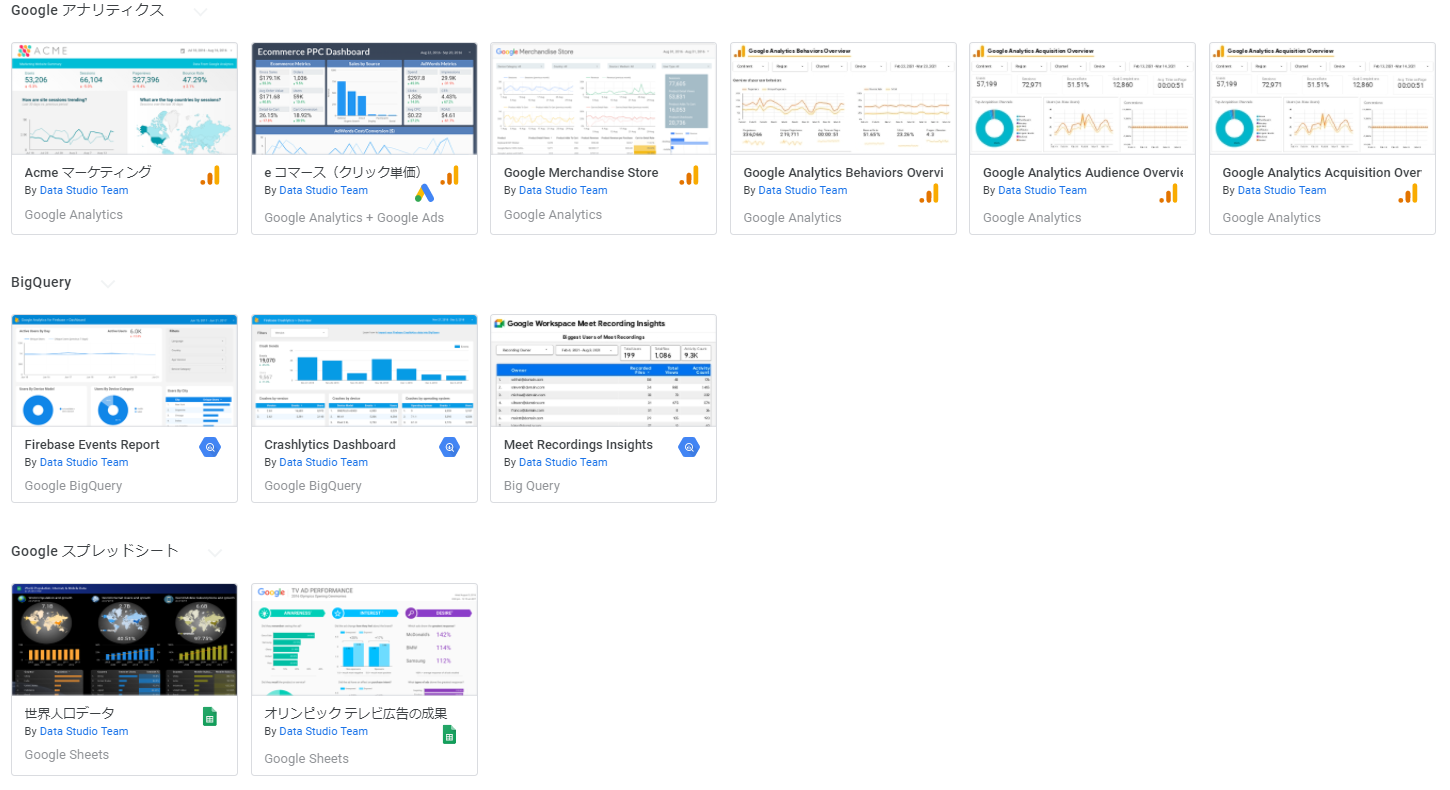This screenshot has height=790, width=1450.
Task: Open Data Studio Team link under e コマース
Action: tap(323, 190)
